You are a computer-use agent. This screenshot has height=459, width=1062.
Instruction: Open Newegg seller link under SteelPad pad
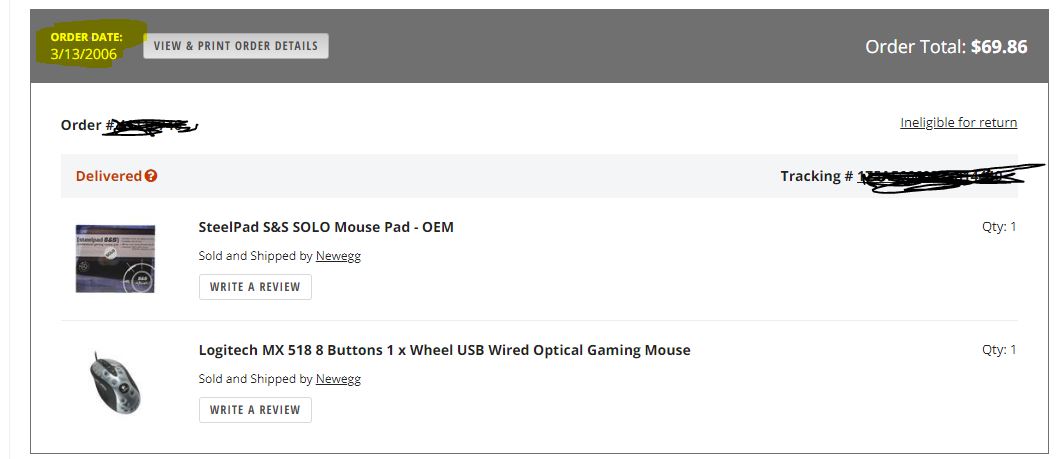click(x=338, y=256)
